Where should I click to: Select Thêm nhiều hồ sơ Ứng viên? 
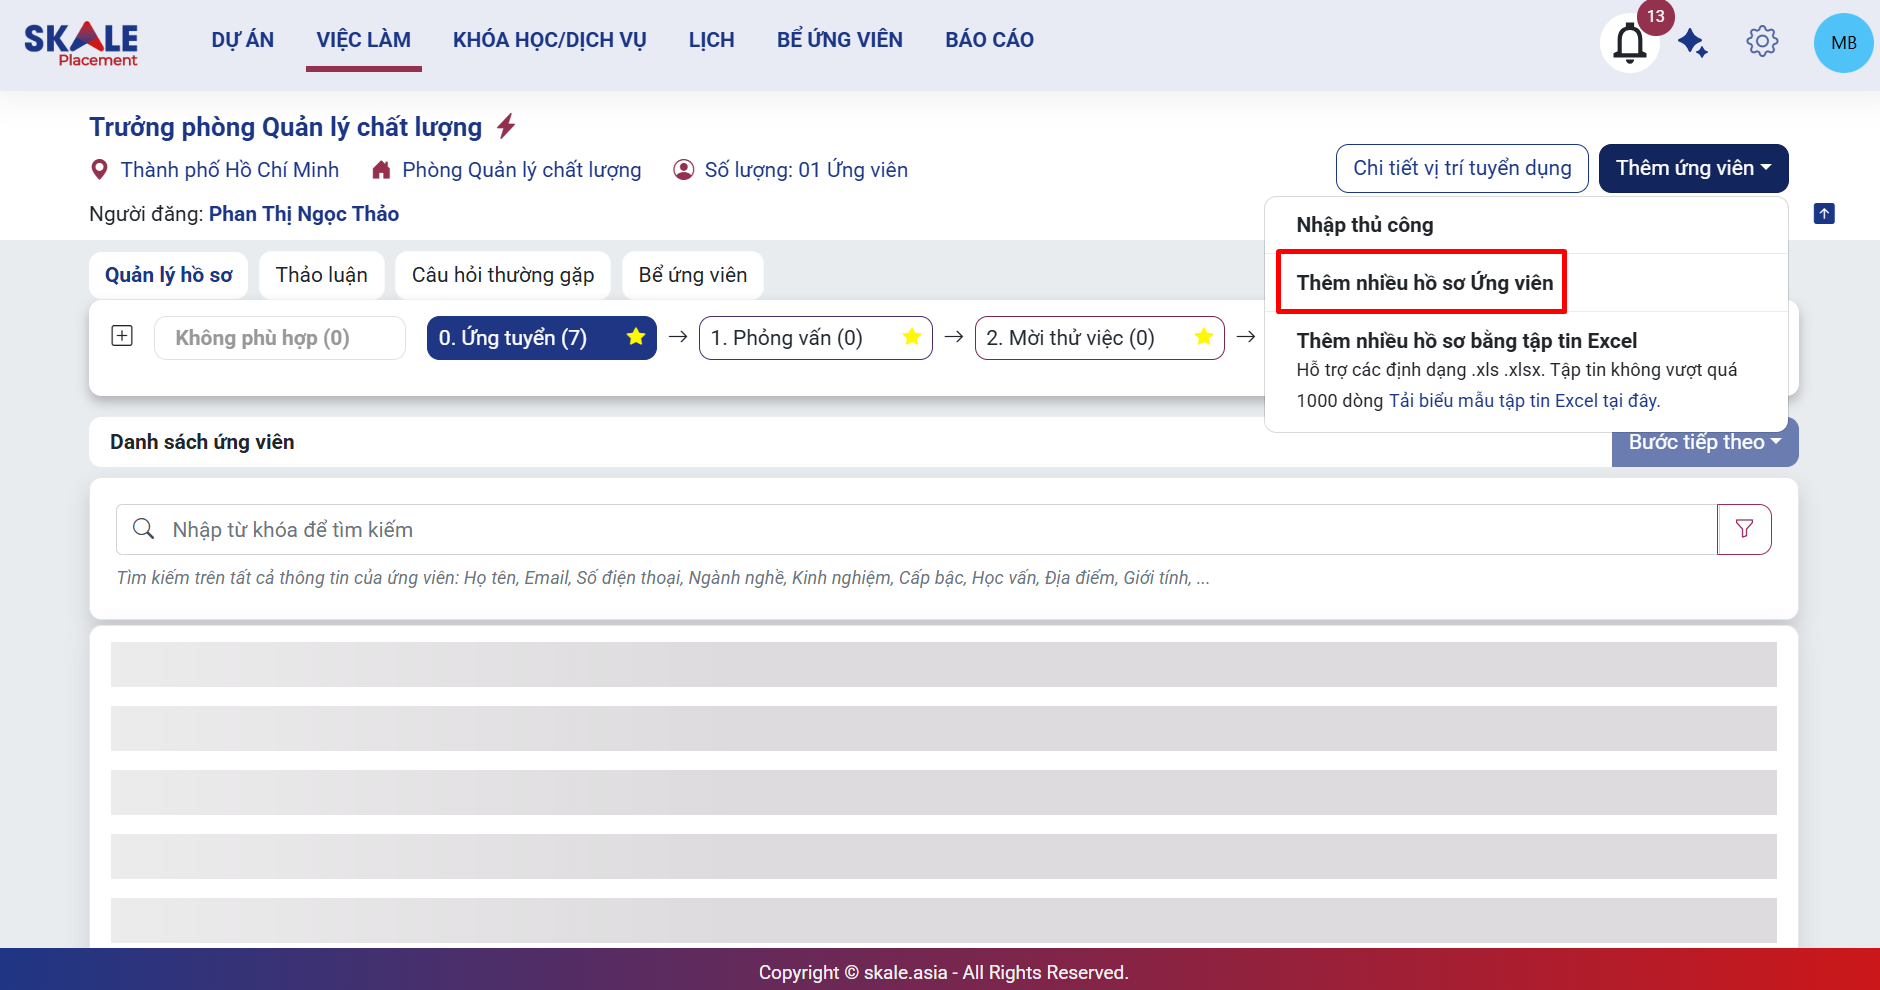1424,283
